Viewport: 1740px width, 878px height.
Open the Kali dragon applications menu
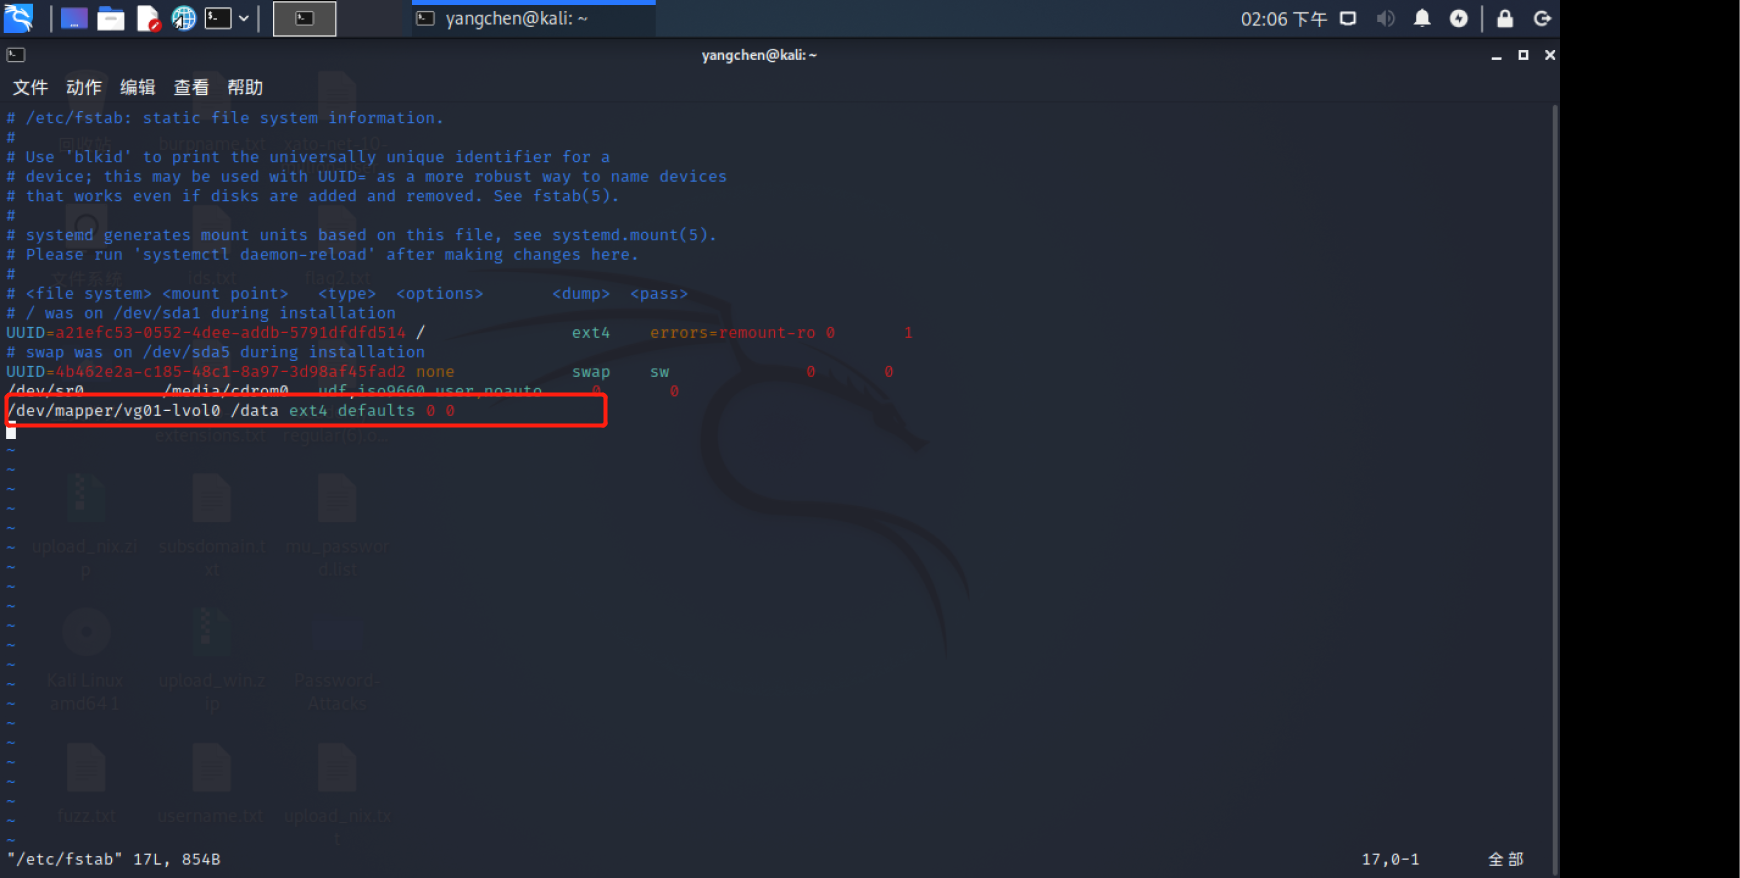[19, 18]
